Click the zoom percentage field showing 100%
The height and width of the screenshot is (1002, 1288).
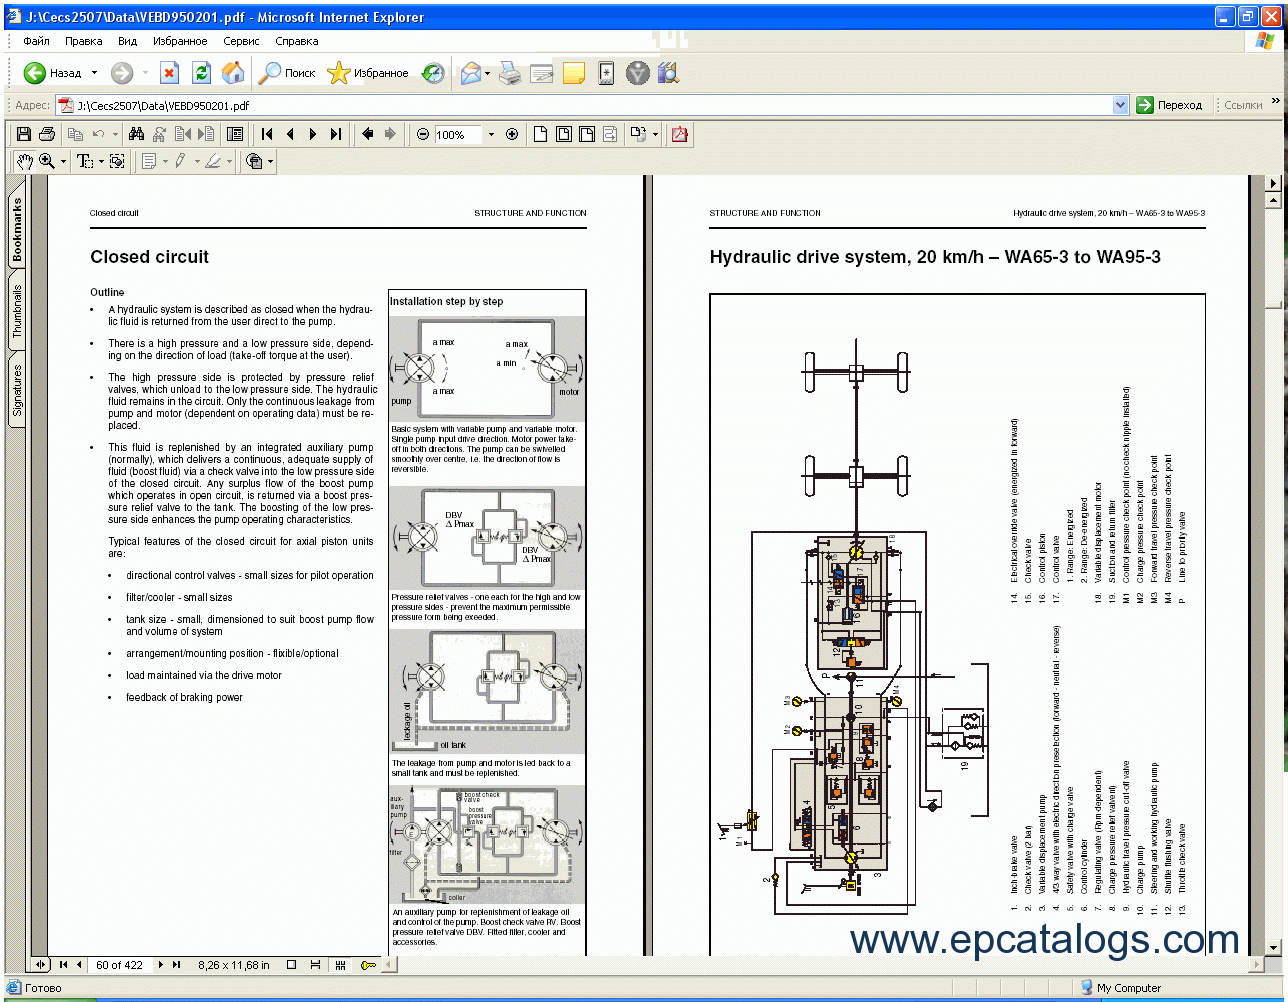(x=458, y=134)
